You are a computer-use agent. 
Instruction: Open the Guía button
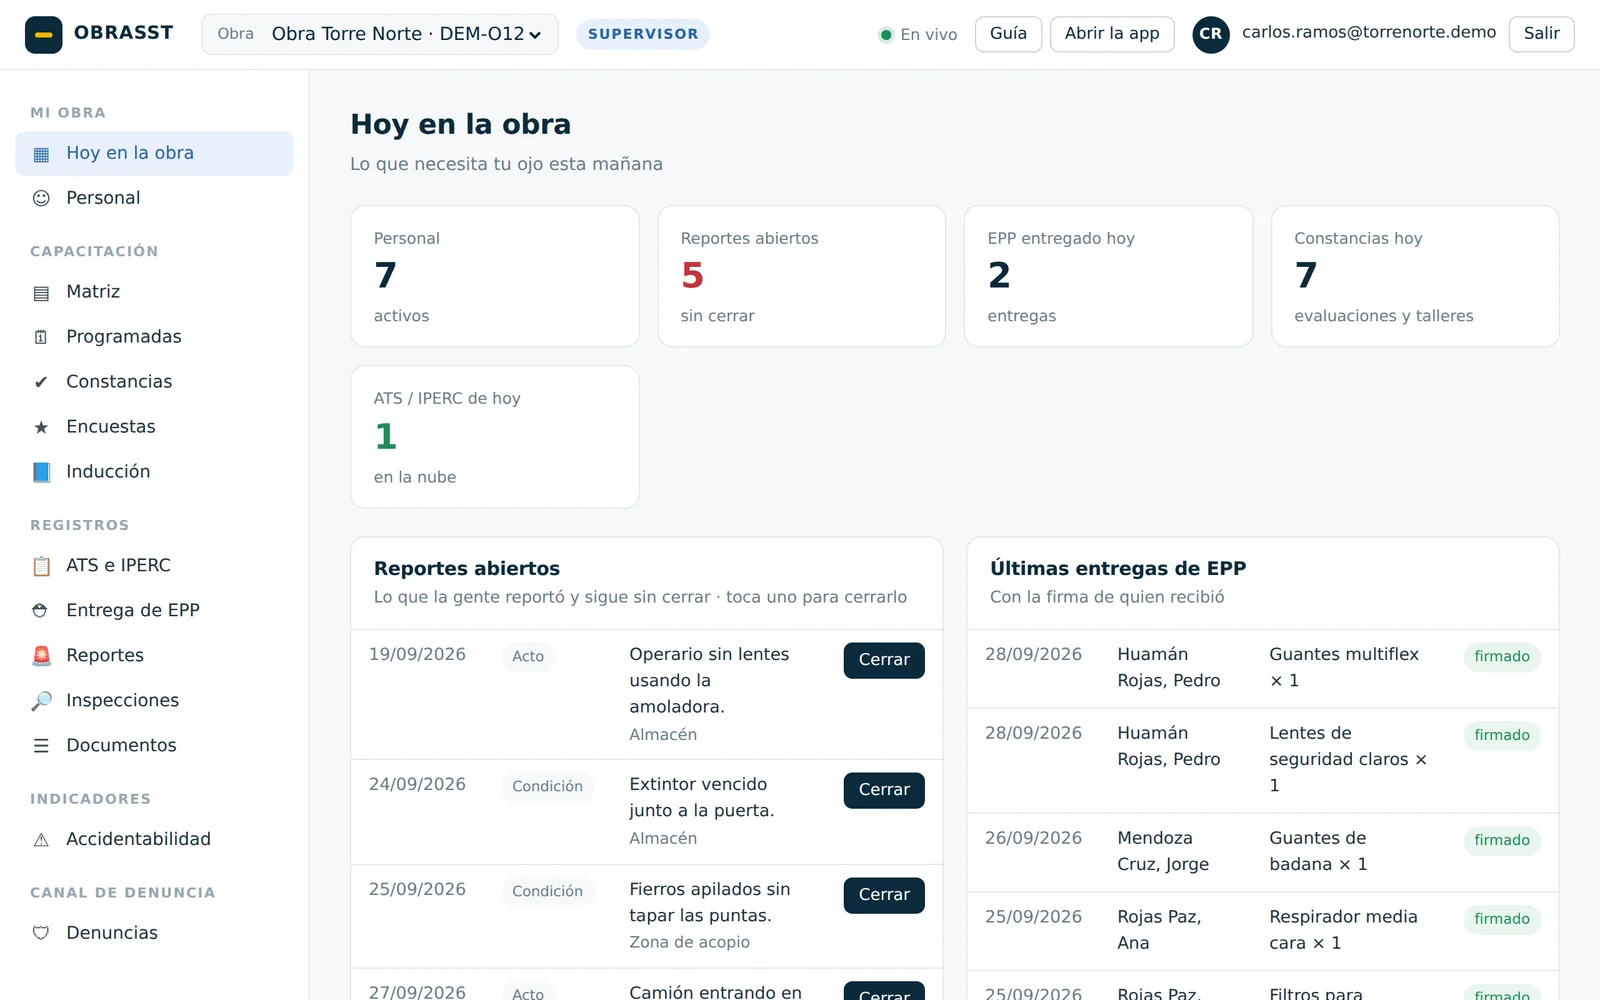tap(1008, 34)
